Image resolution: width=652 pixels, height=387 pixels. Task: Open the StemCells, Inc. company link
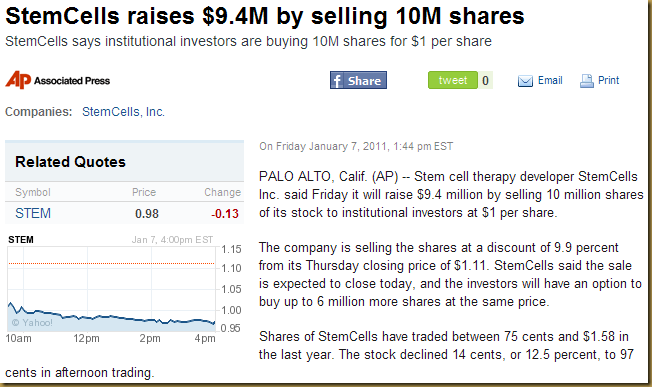point(123,112)
